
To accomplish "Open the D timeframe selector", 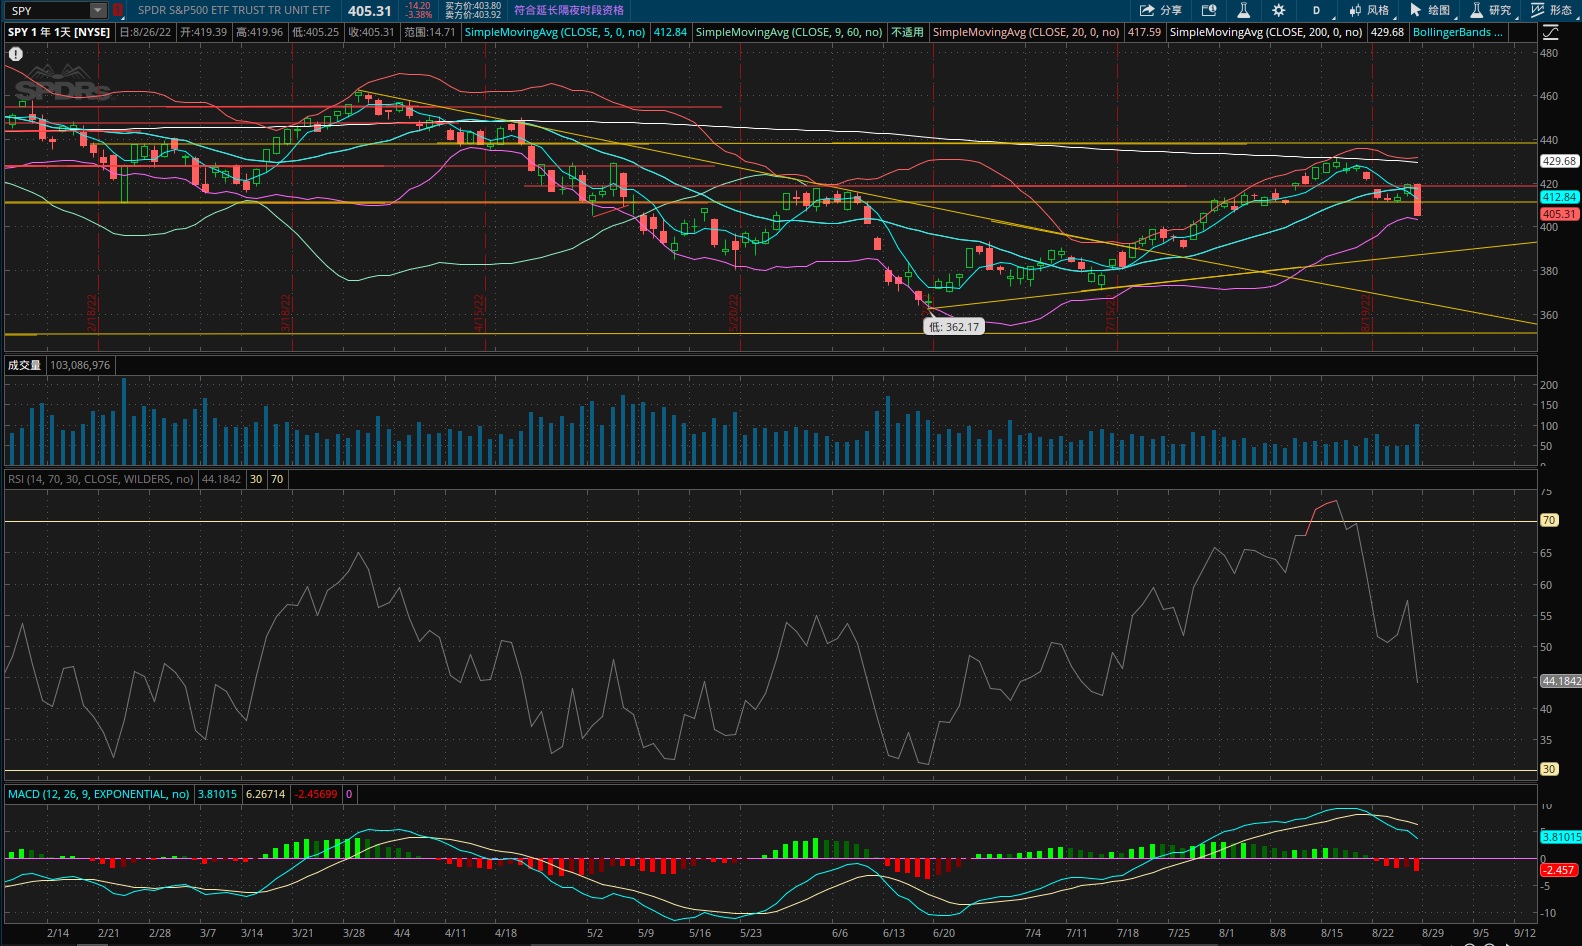I will 1316,10.
